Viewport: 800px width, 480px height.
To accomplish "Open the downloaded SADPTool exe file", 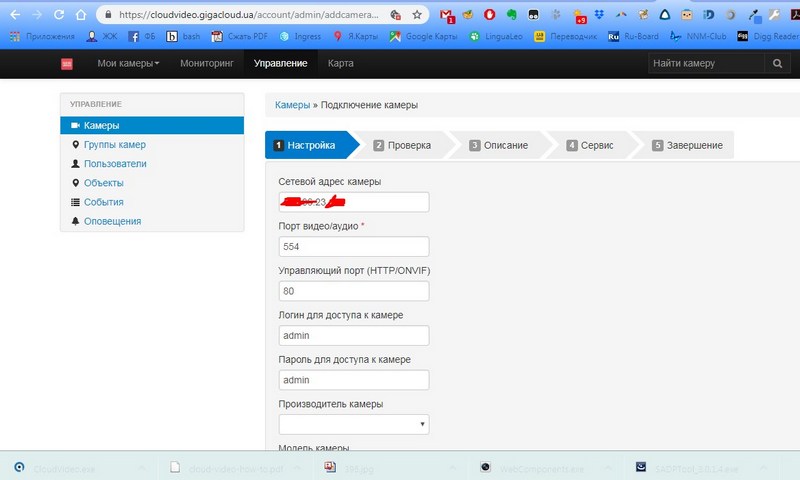I will coord(696,468).
